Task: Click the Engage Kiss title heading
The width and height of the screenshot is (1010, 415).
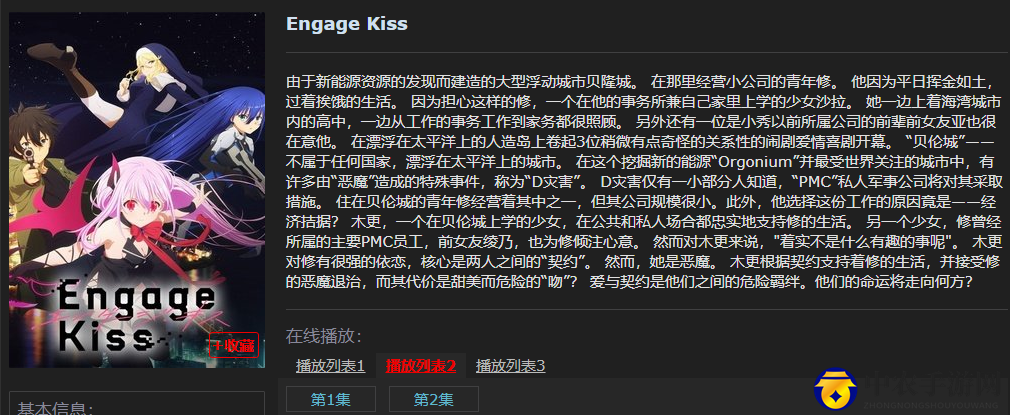Action: click(x=347, y=24)
